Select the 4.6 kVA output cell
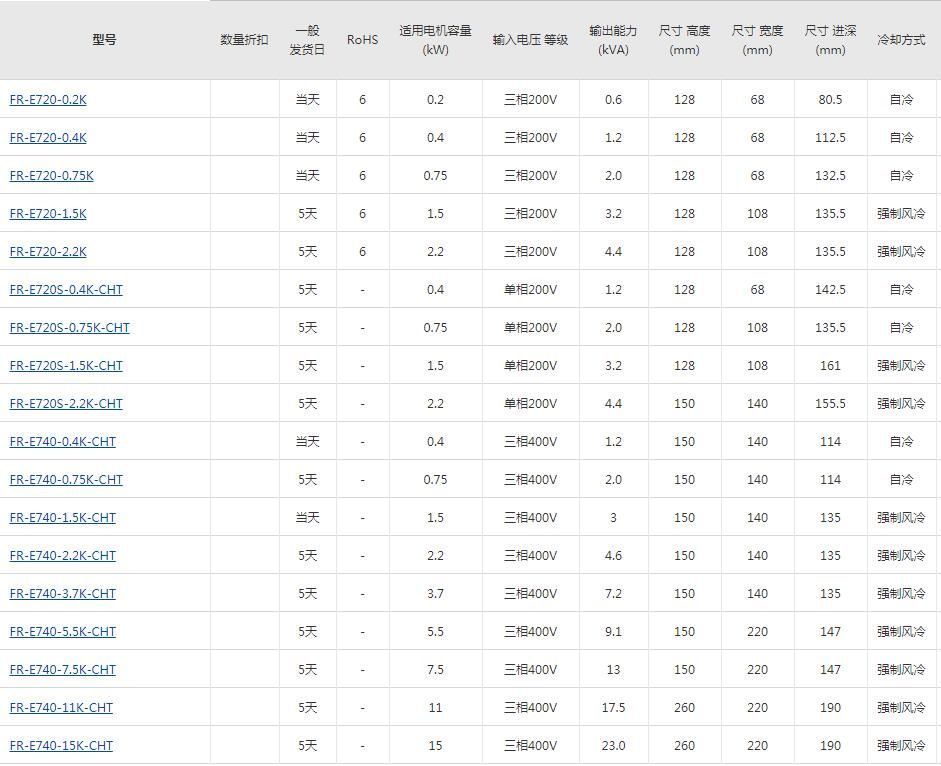 pos(613,556)
